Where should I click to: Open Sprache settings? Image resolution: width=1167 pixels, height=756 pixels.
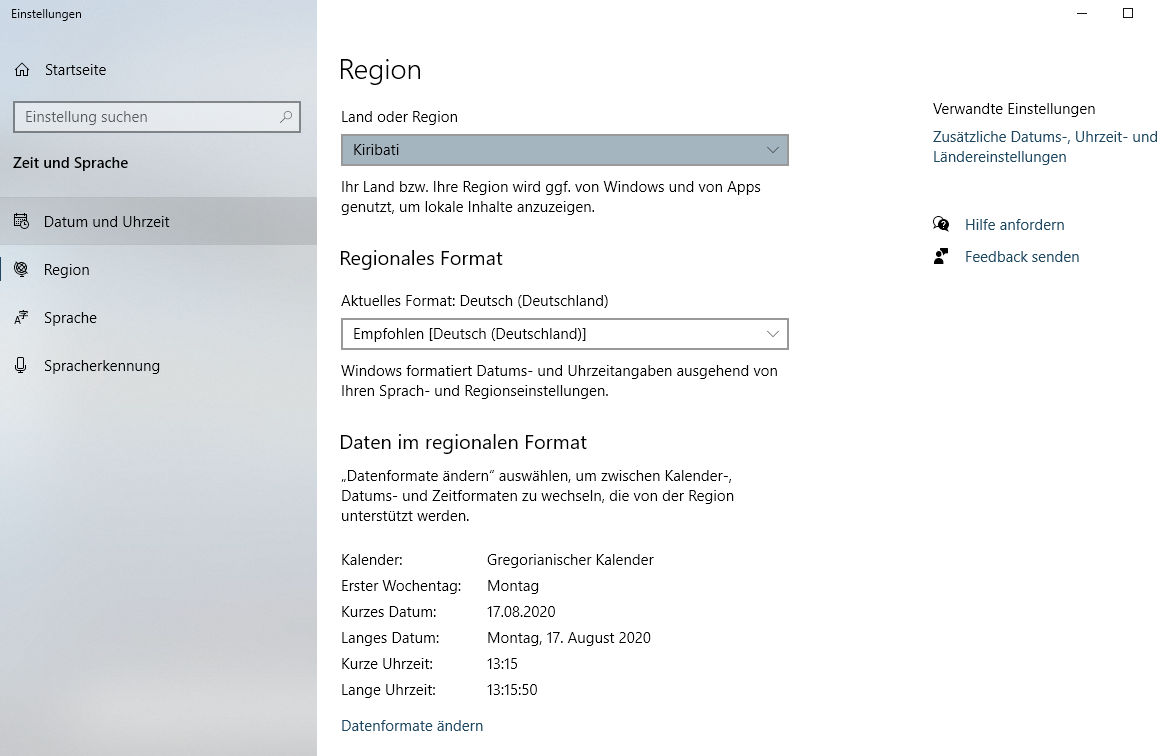[158, 318]
